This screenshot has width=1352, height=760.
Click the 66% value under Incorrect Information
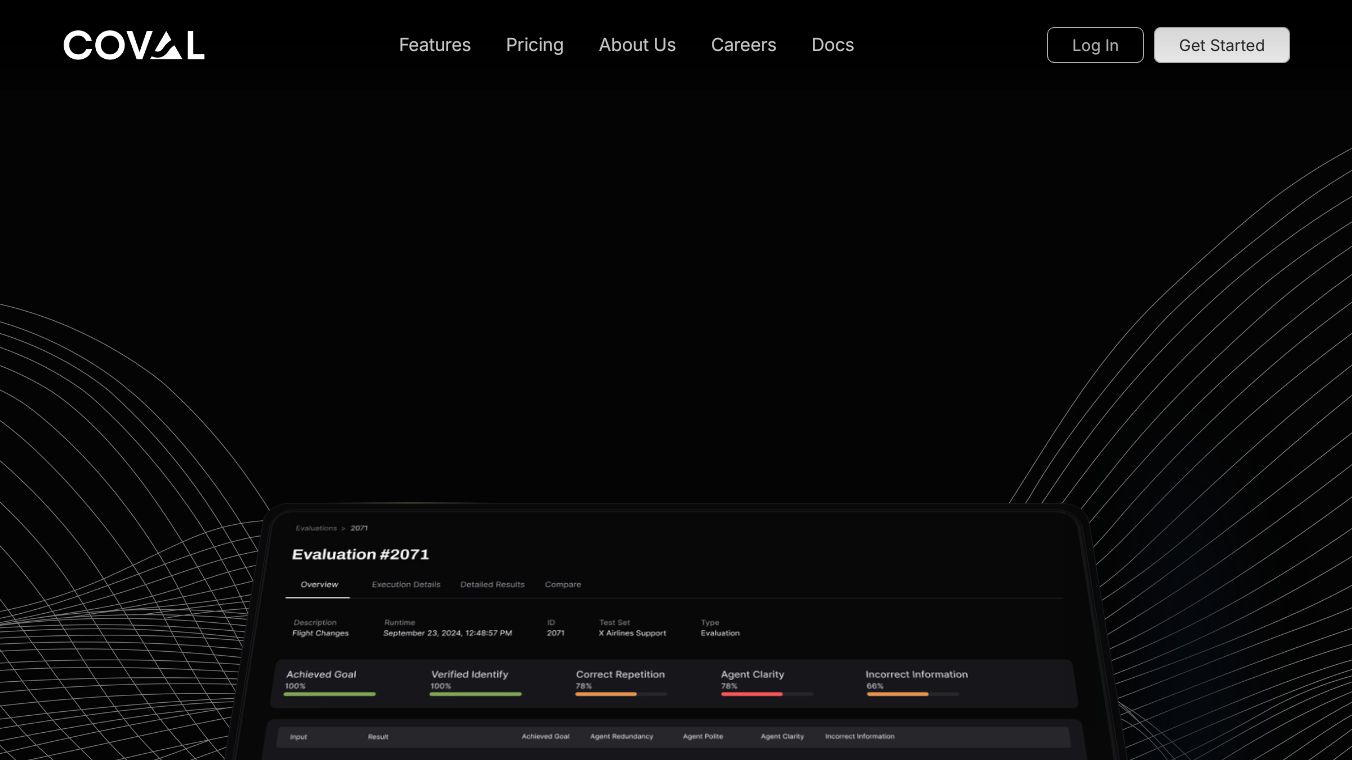coord(875,686)
